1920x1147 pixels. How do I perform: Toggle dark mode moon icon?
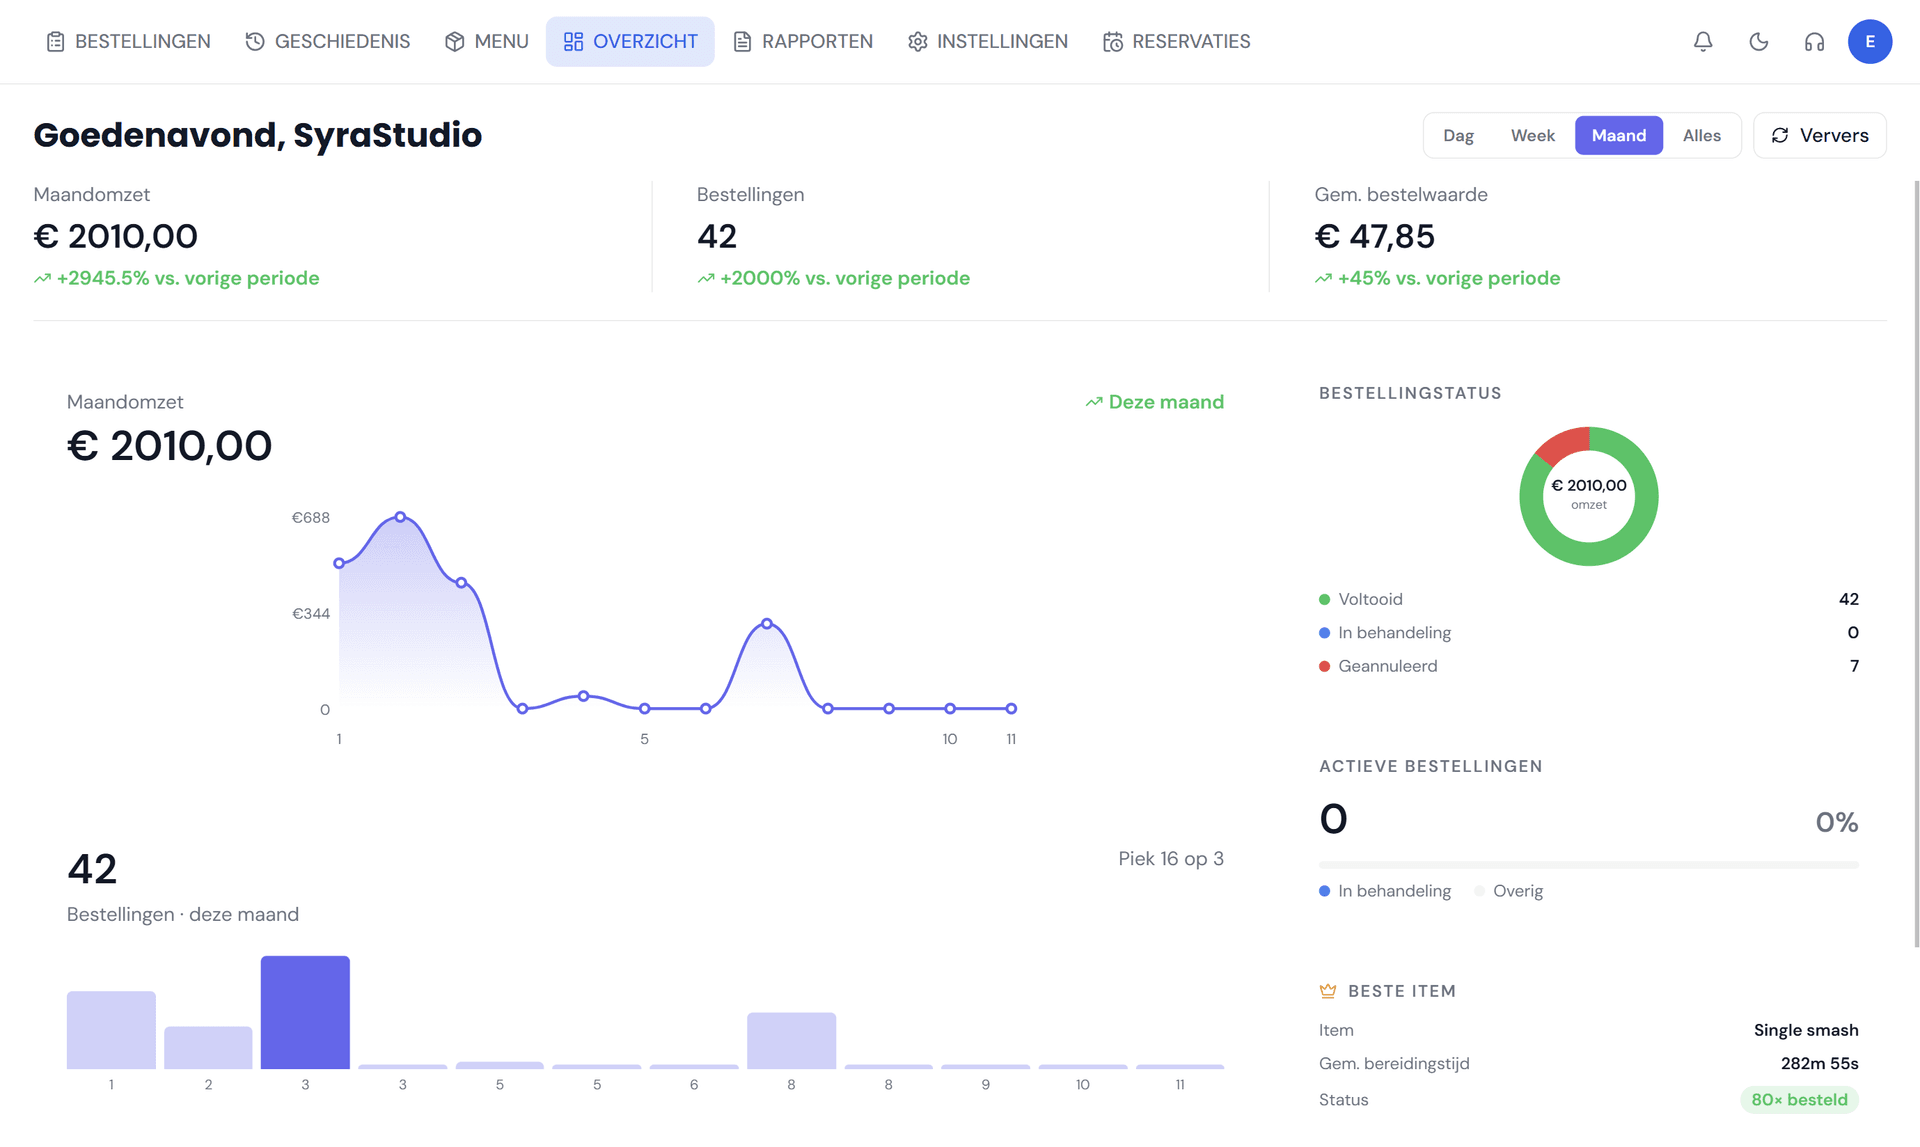click(x=1759, y=42)
